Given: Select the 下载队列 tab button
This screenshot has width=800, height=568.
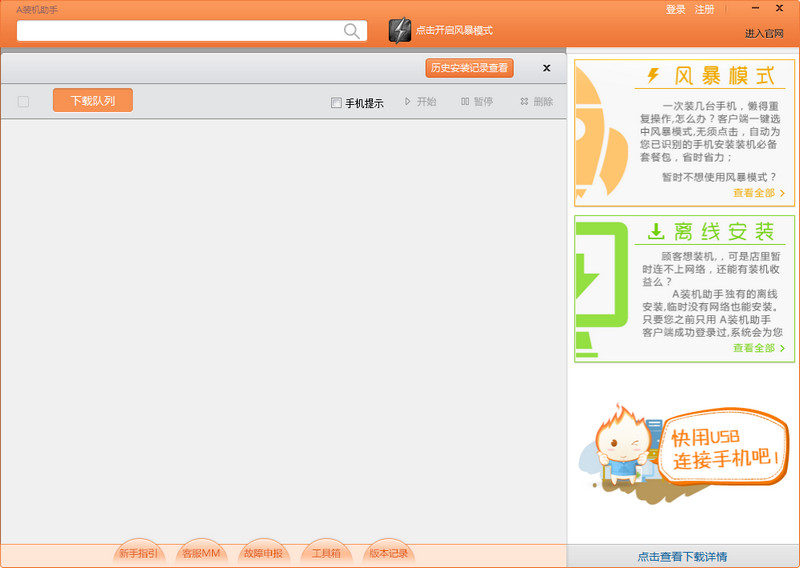Looking at the screenshot, I should pos(93,100).
